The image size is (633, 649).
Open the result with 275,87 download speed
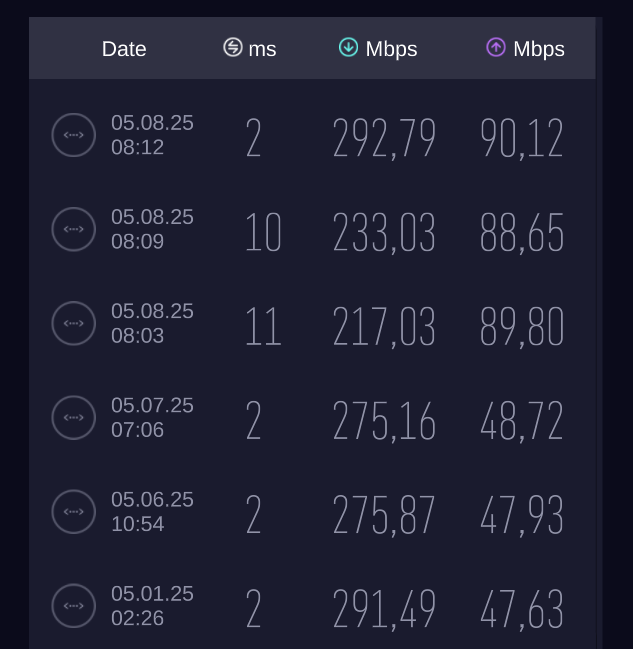click(x=384, y=515)
